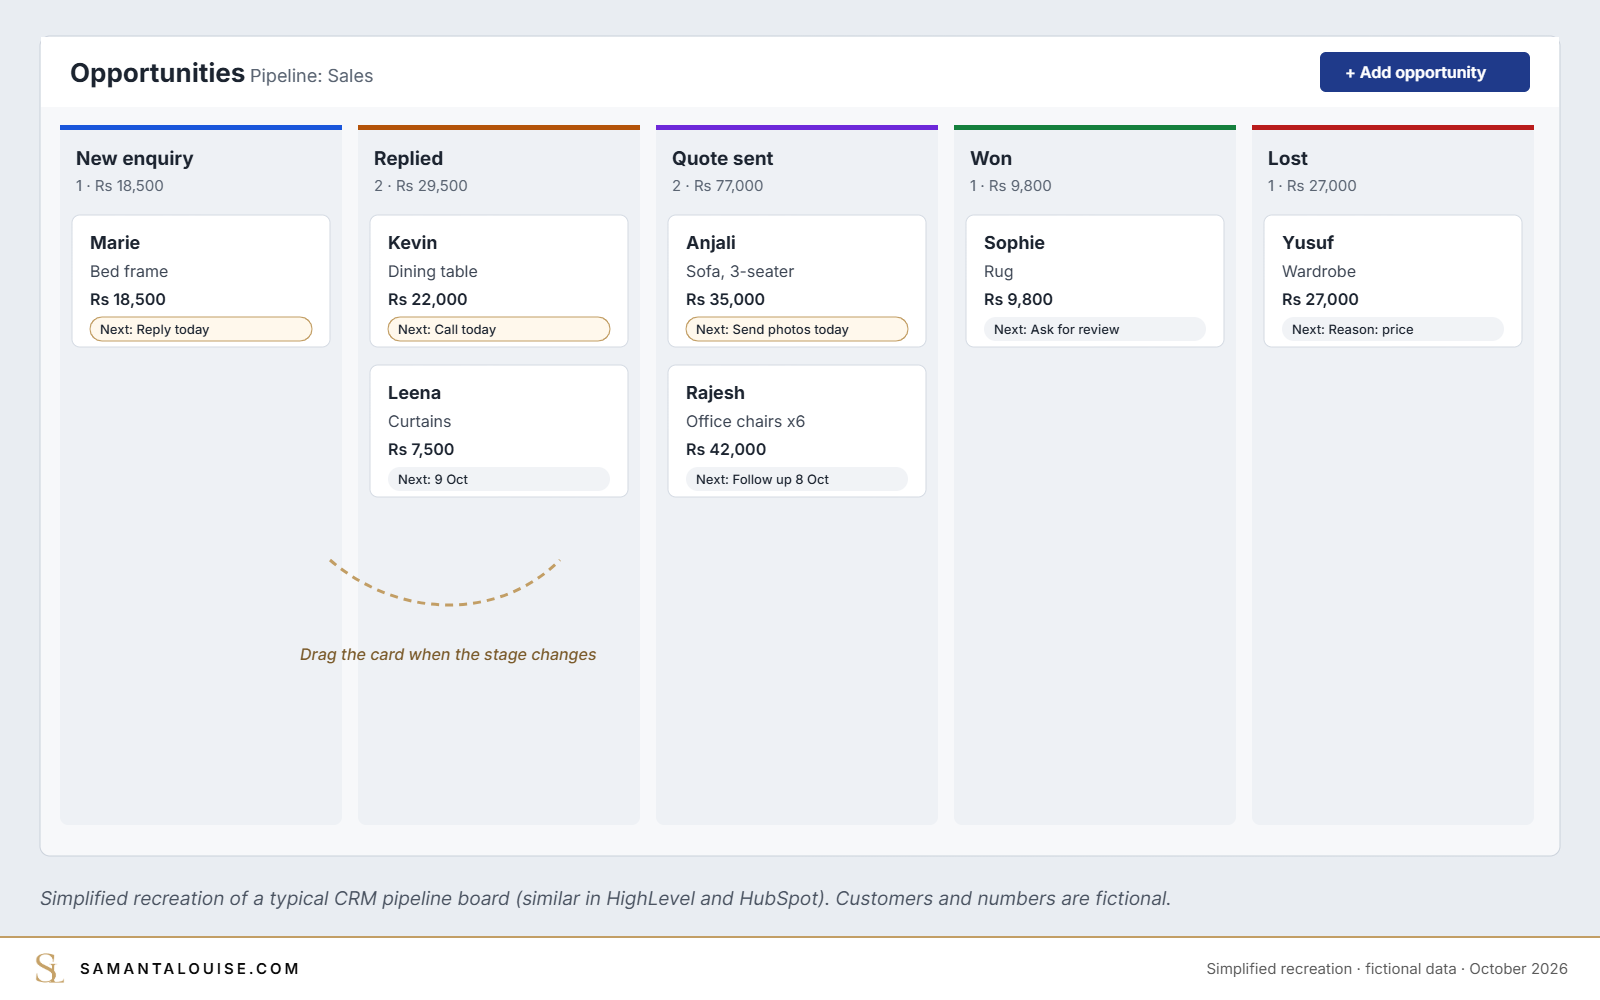The image size is (1600, 1000).
Task: Click the 'Bed frame' item text
Action: pyautogui.click(x=129, y=271)
